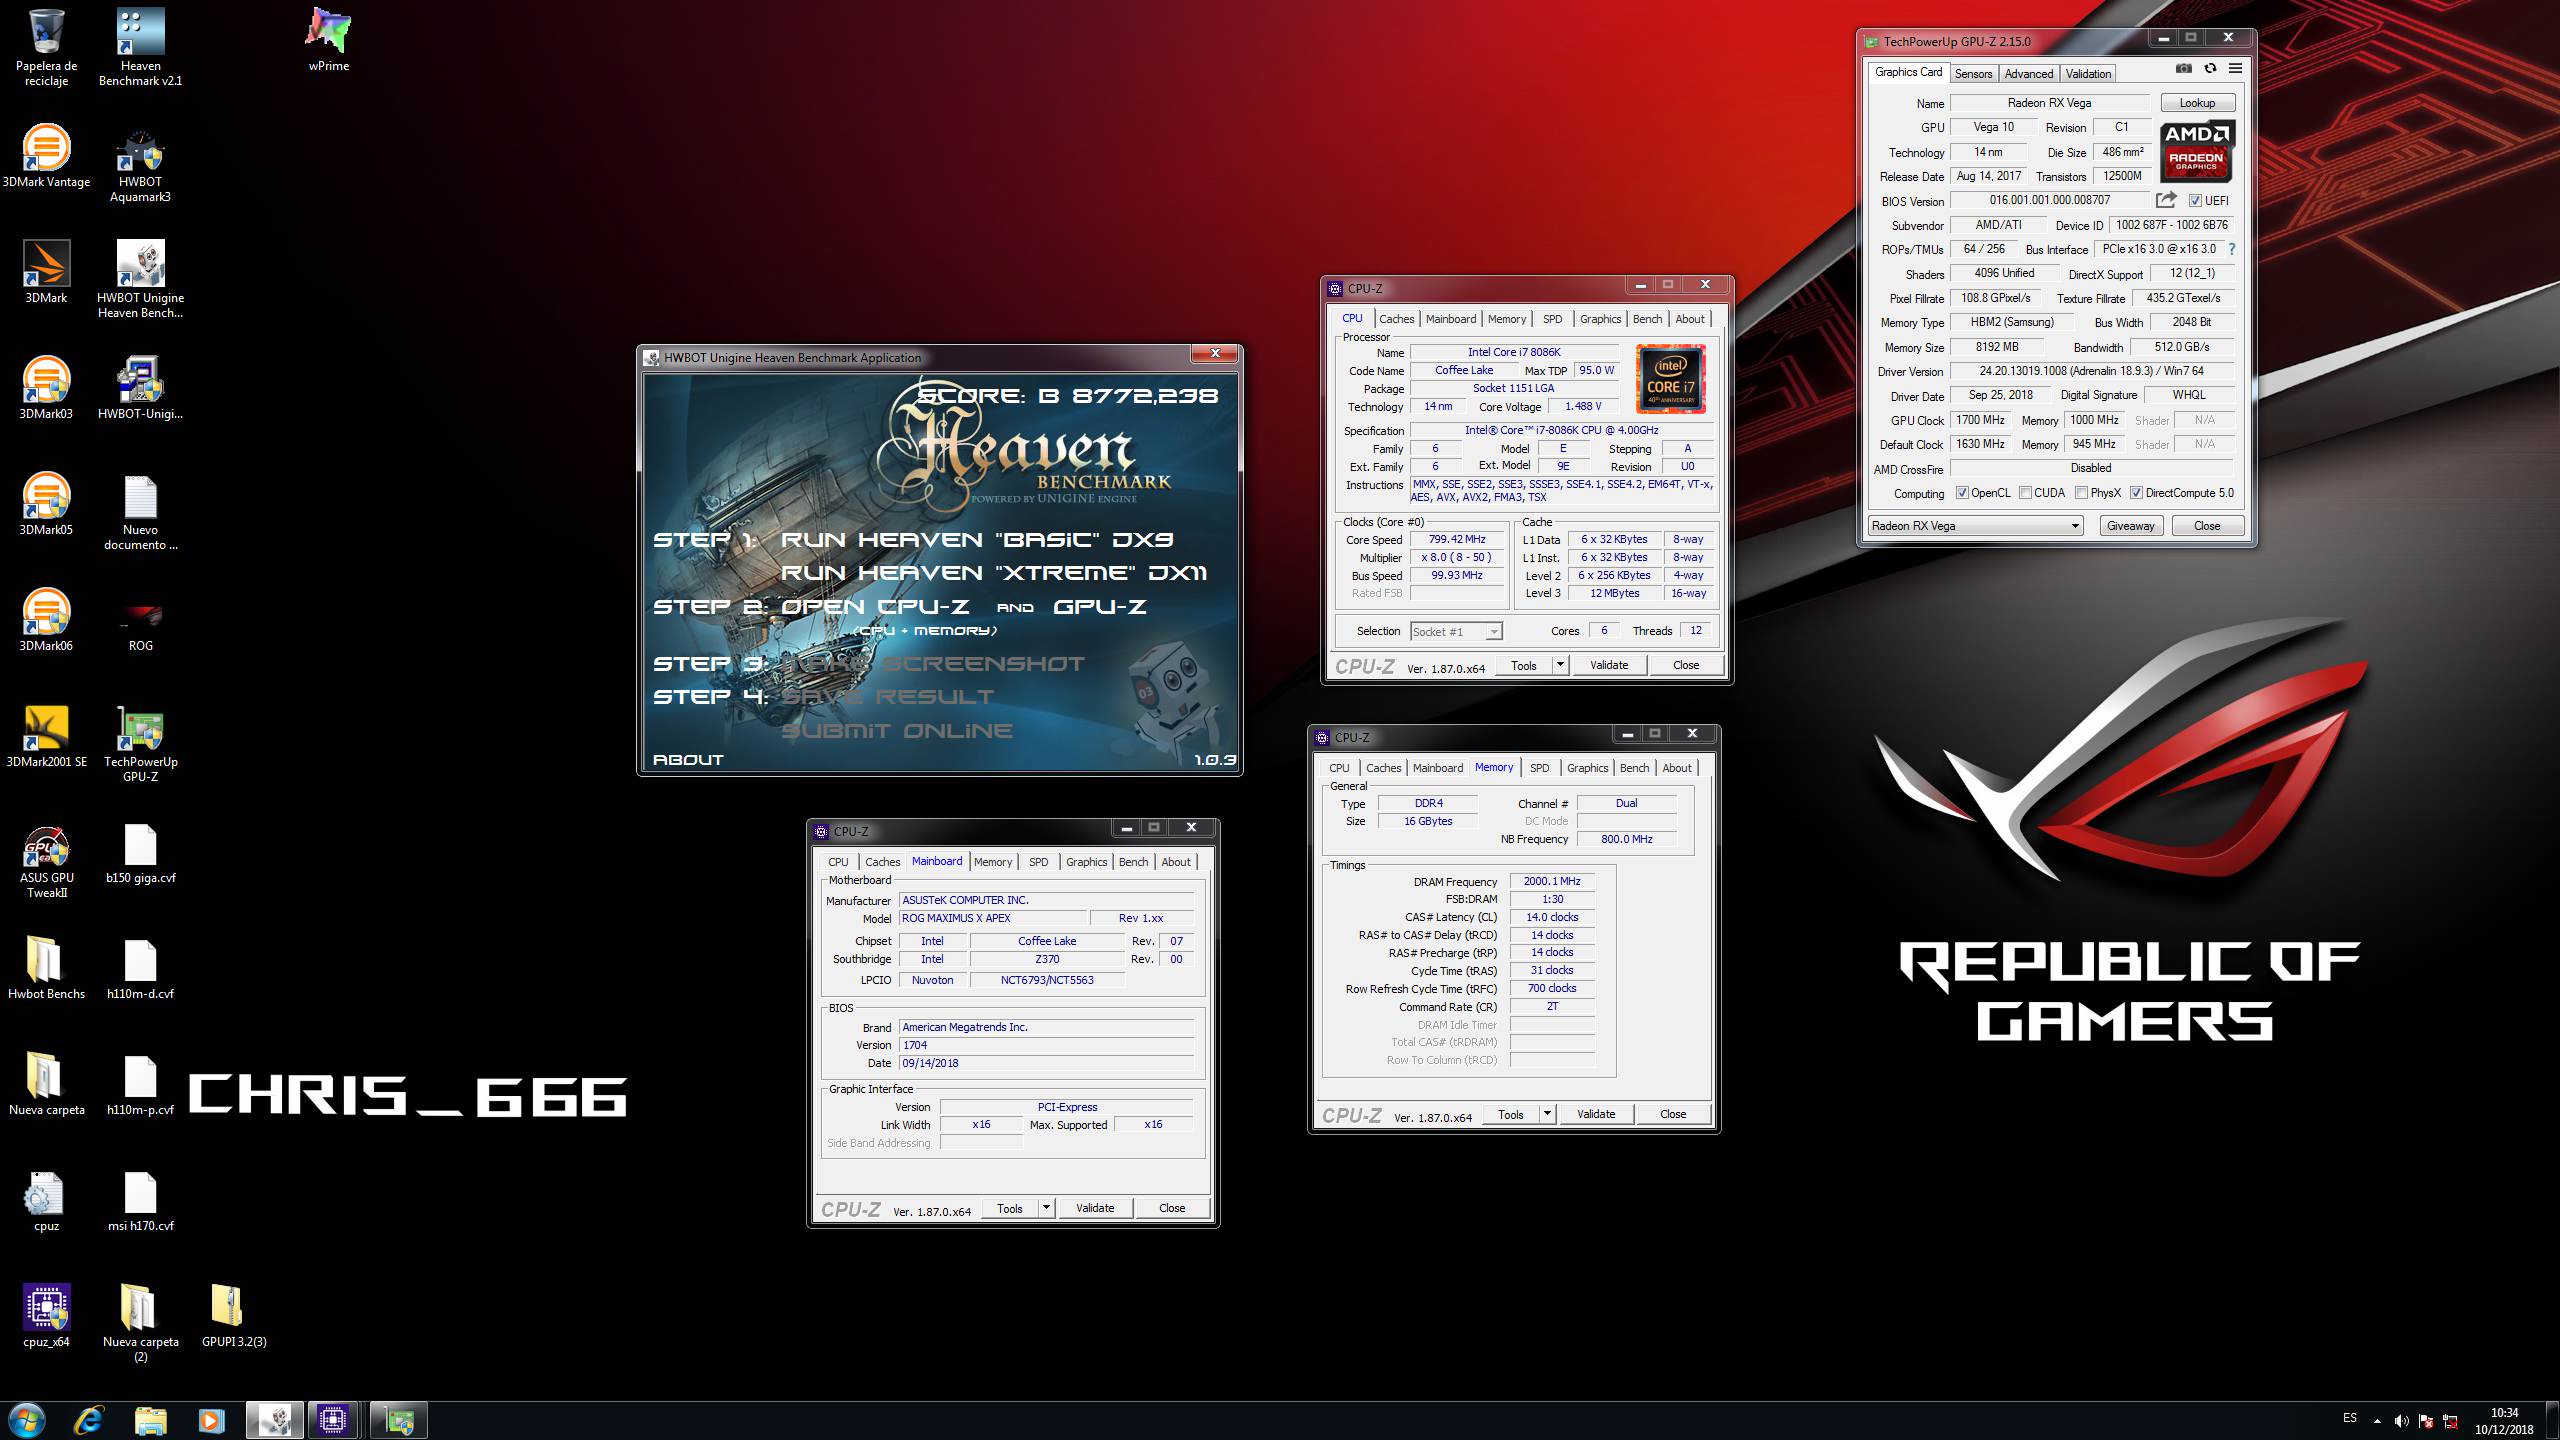Toggle the PhysX checkbox in GPU-Z
Image resolution: width=2560 pixels, height=1440 pixels.
(2081, 493)
